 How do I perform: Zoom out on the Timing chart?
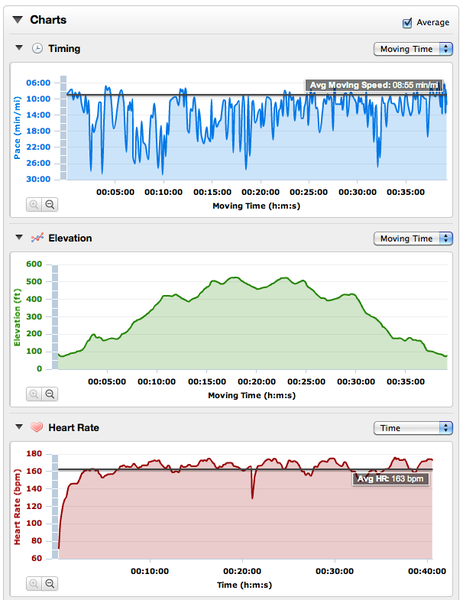coord(50,204)
